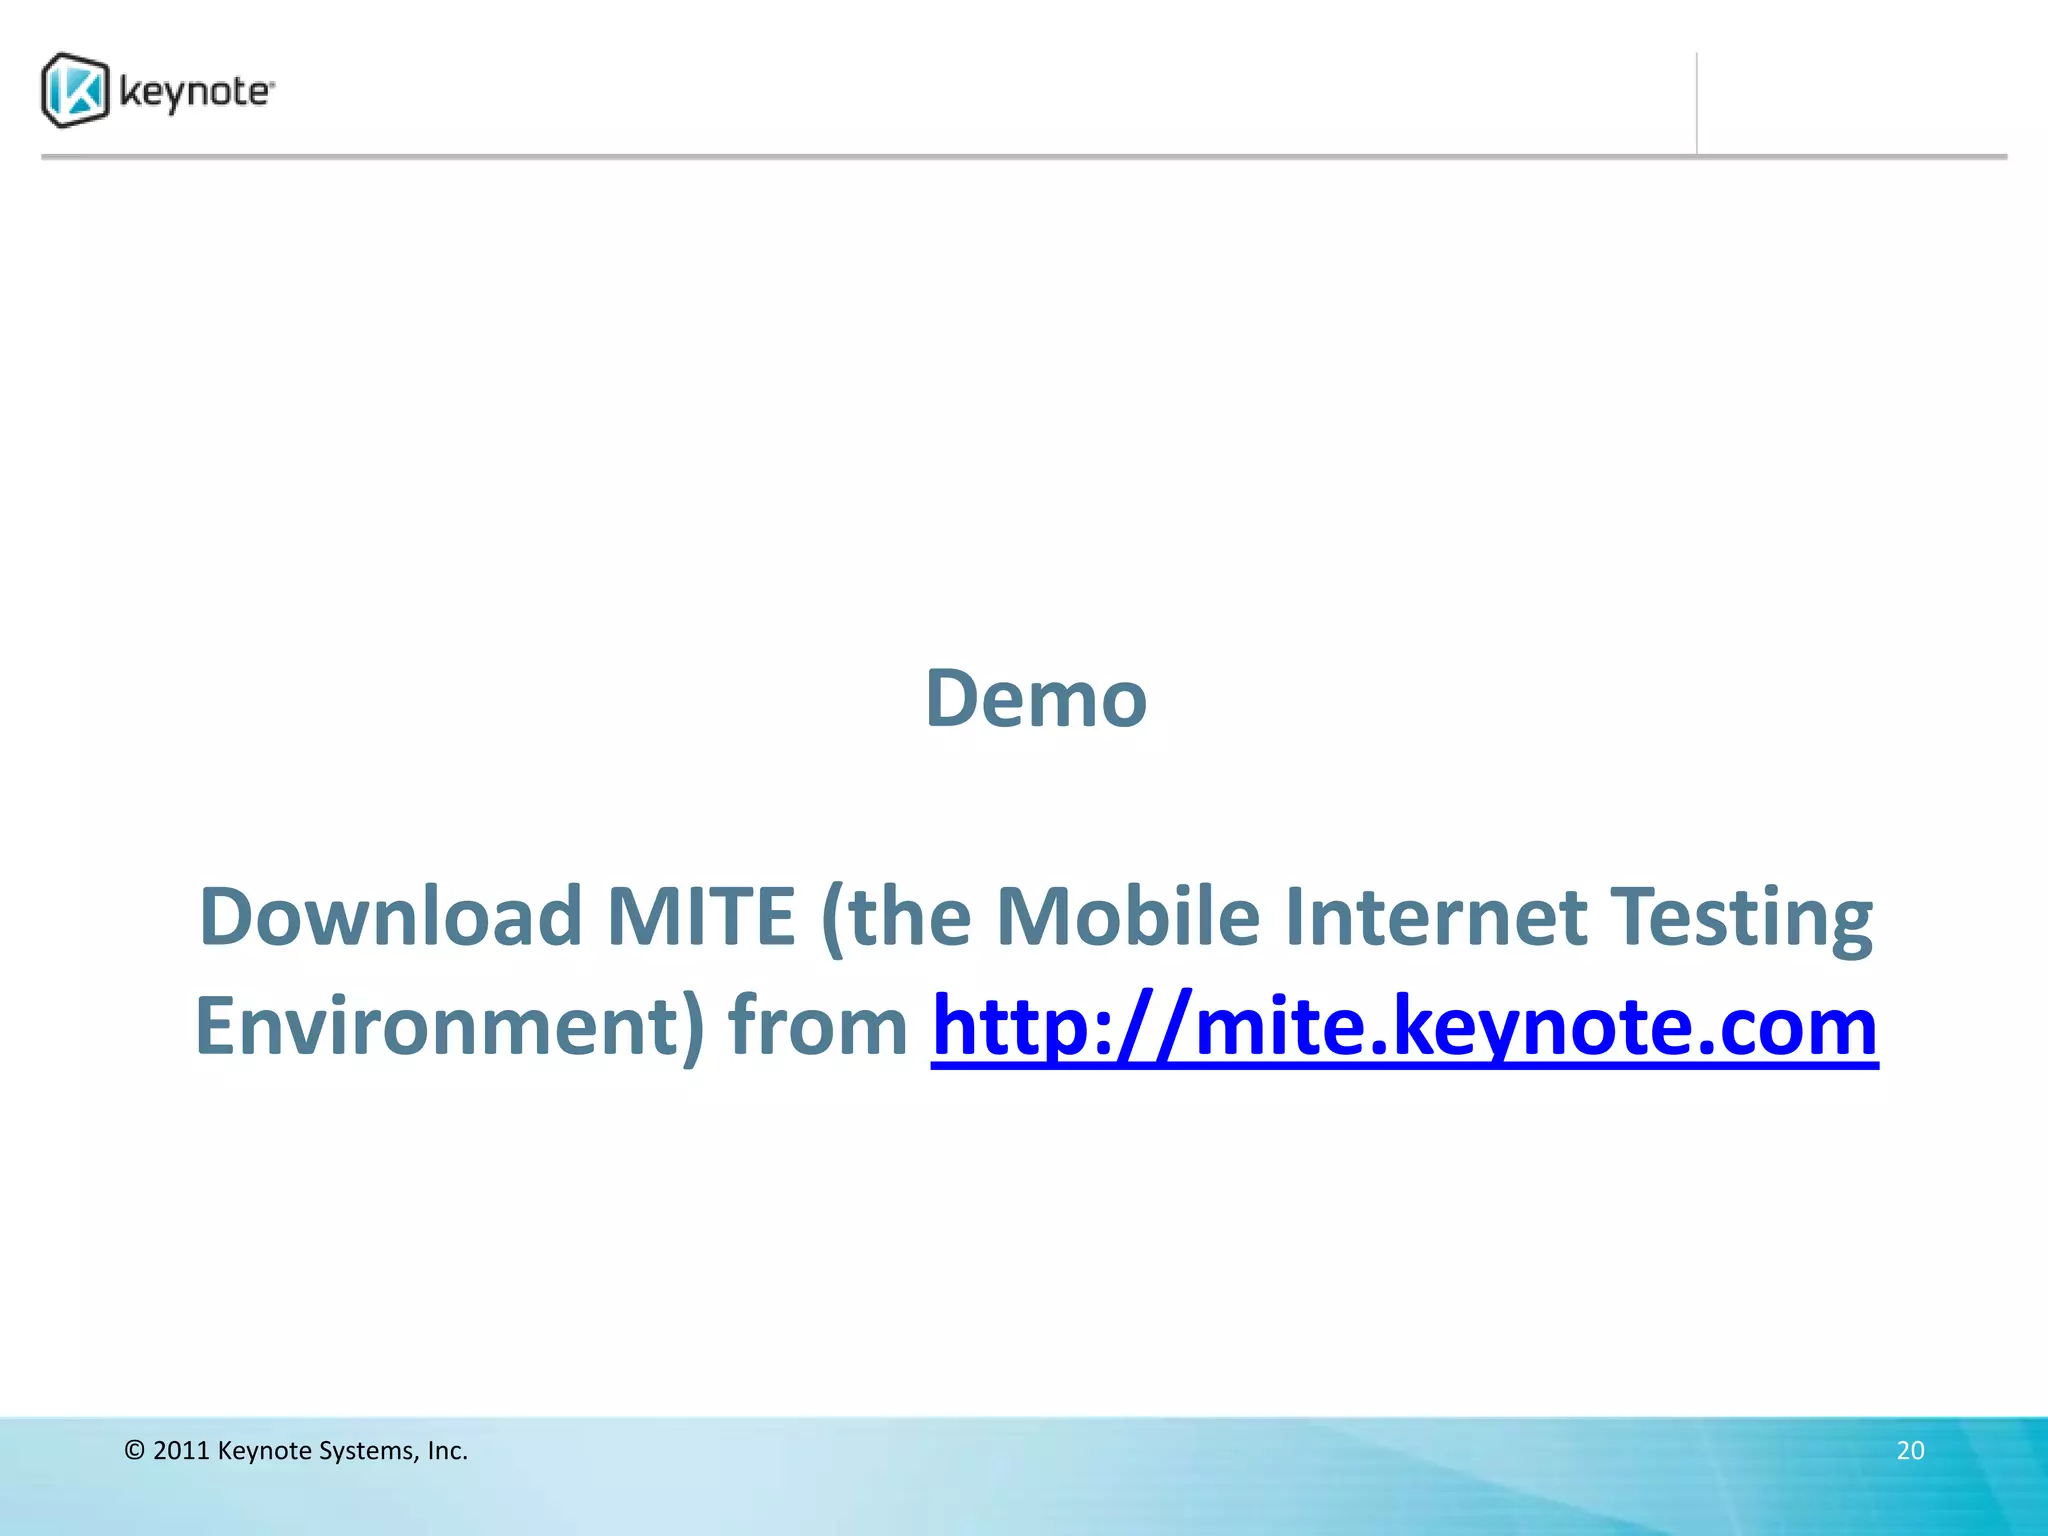Click the 'Download MITE (the Mobile Internet Testing' line
This screenshot has width=2048, height=1536.
tap(1036, 917)
